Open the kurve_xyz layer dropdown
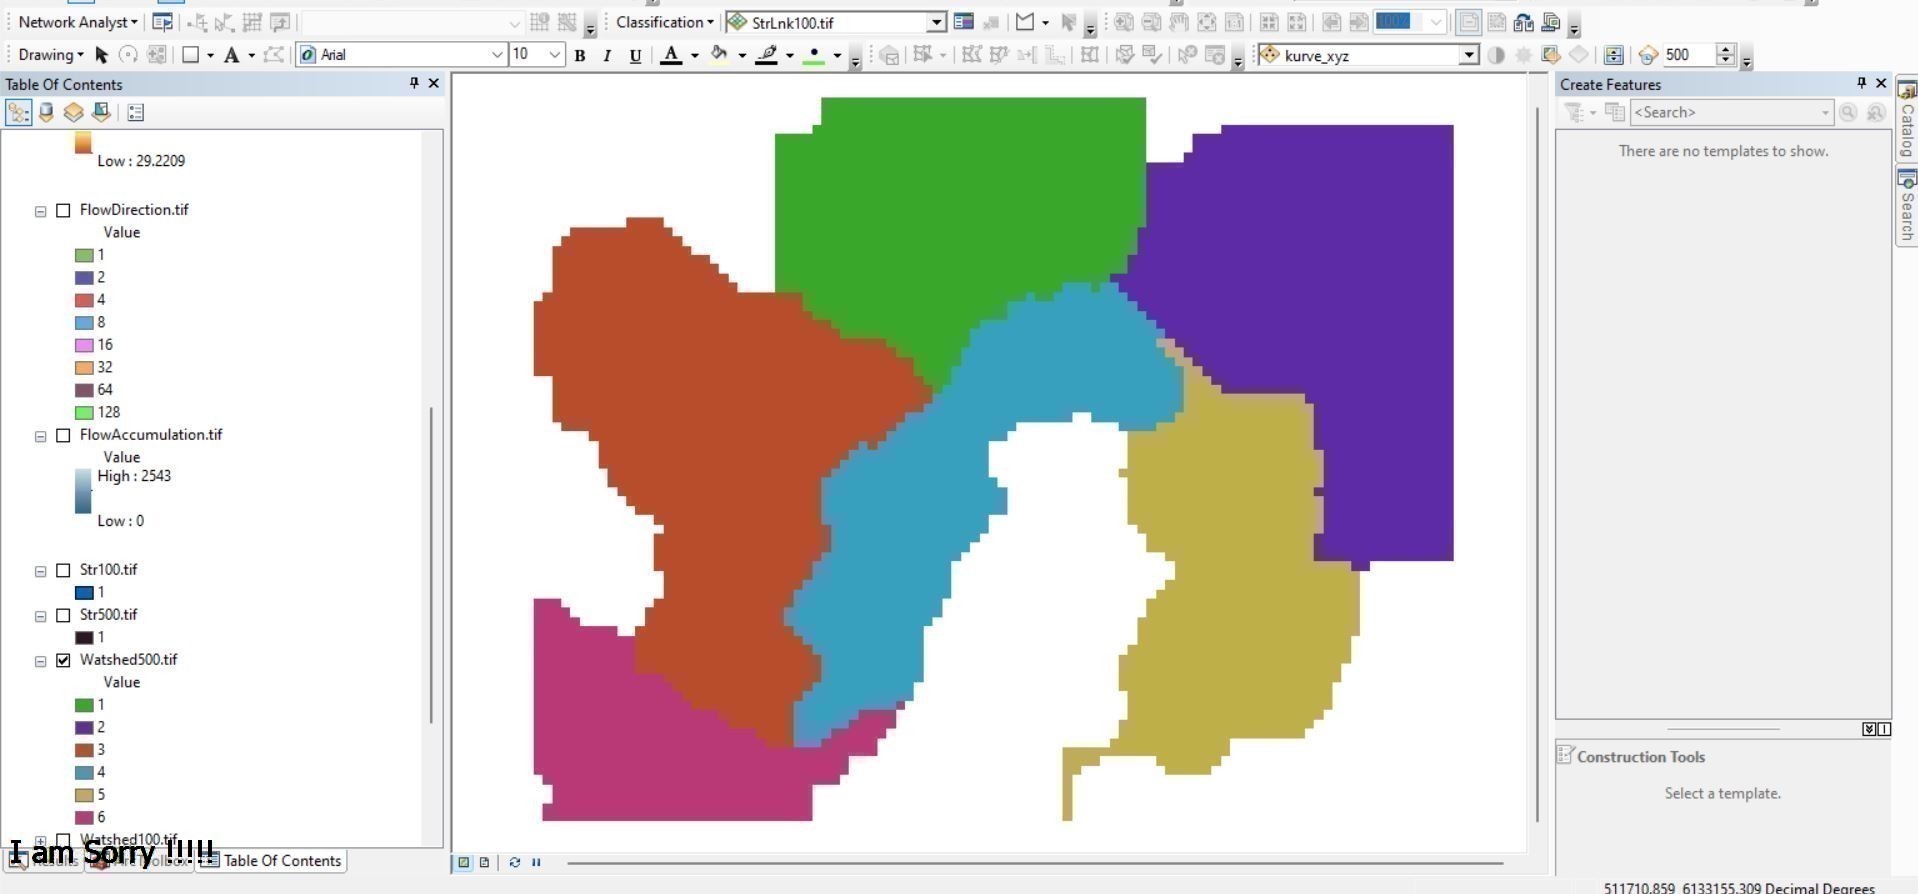The width and height of the screenshot is (1918, 894). (1468, 55)
